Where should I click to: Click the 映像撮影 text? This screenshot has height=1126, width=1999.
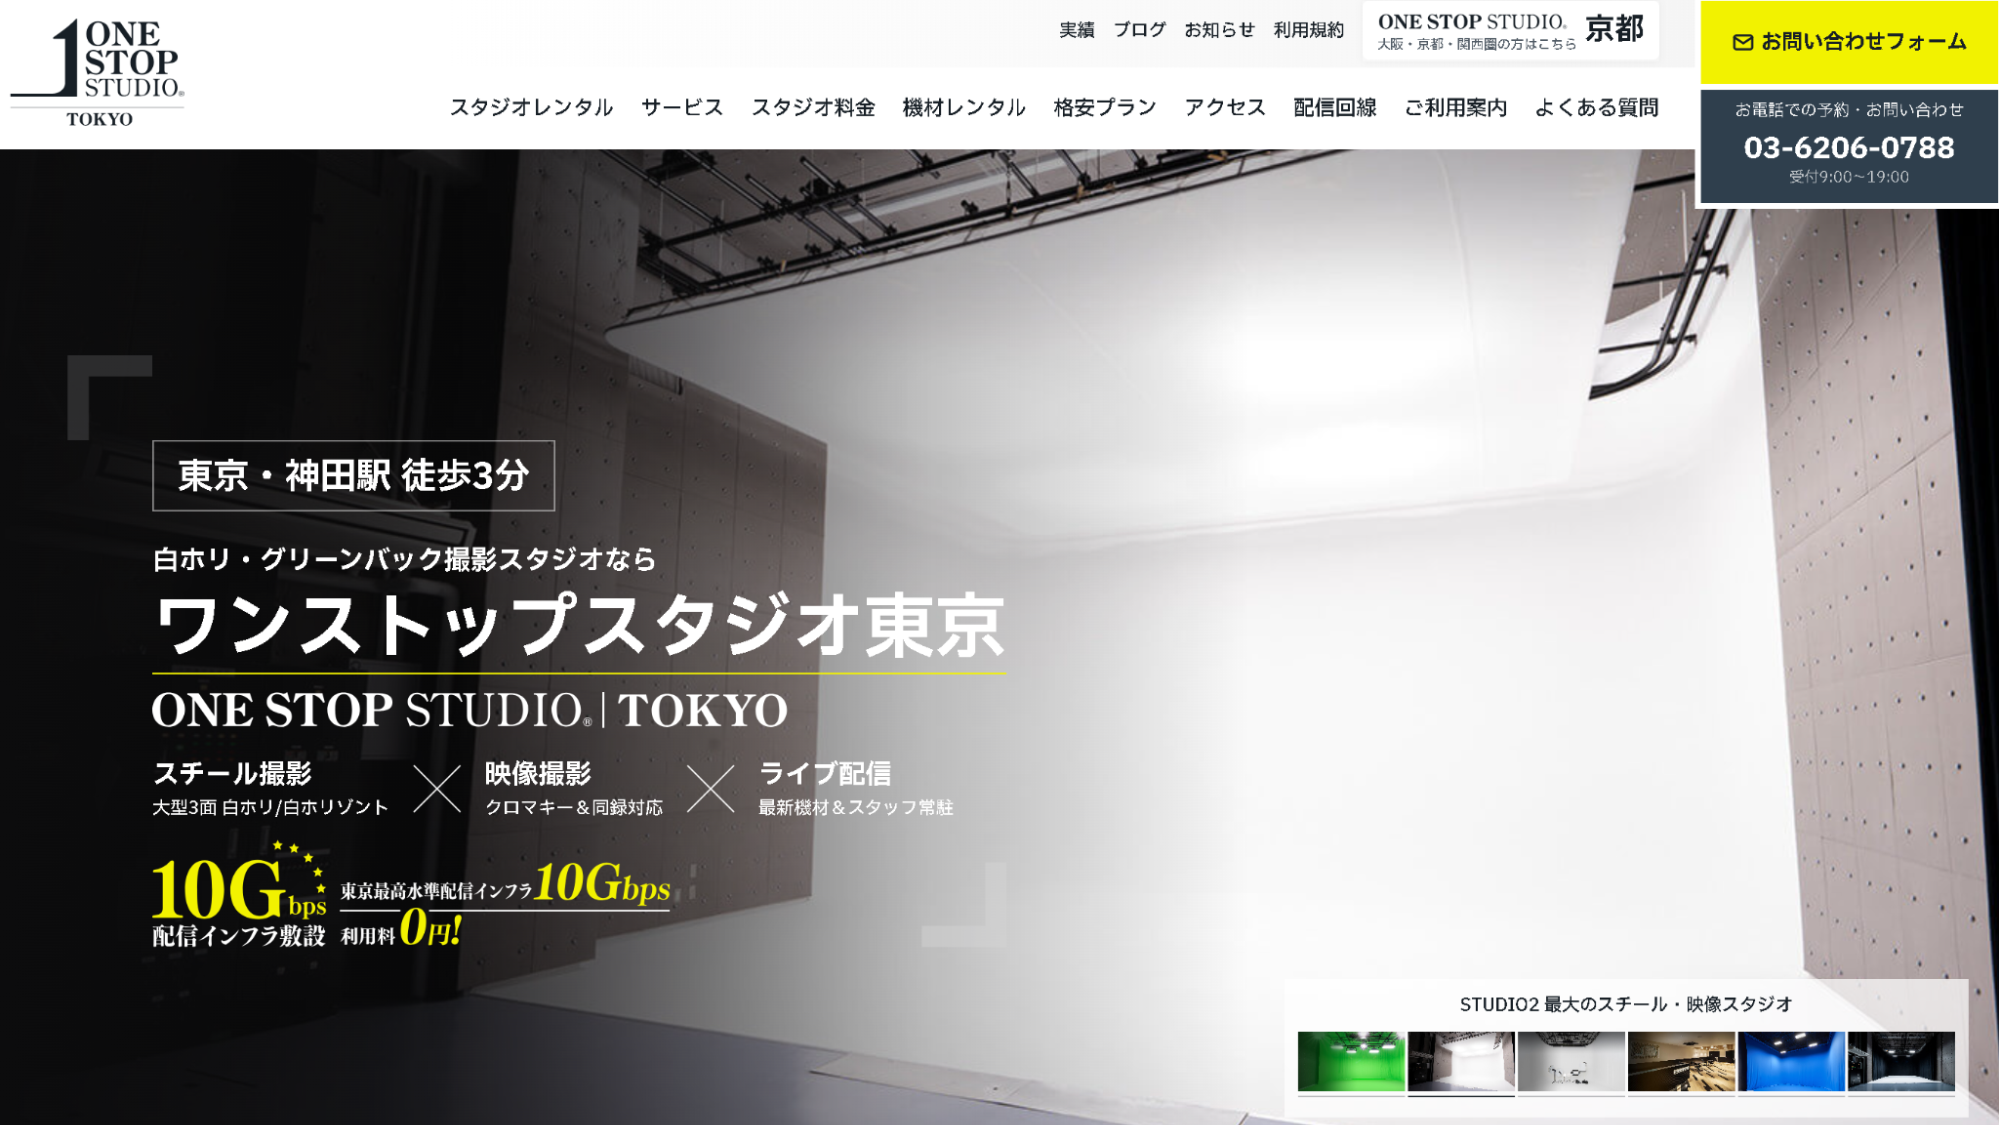[x=538, y=774]
